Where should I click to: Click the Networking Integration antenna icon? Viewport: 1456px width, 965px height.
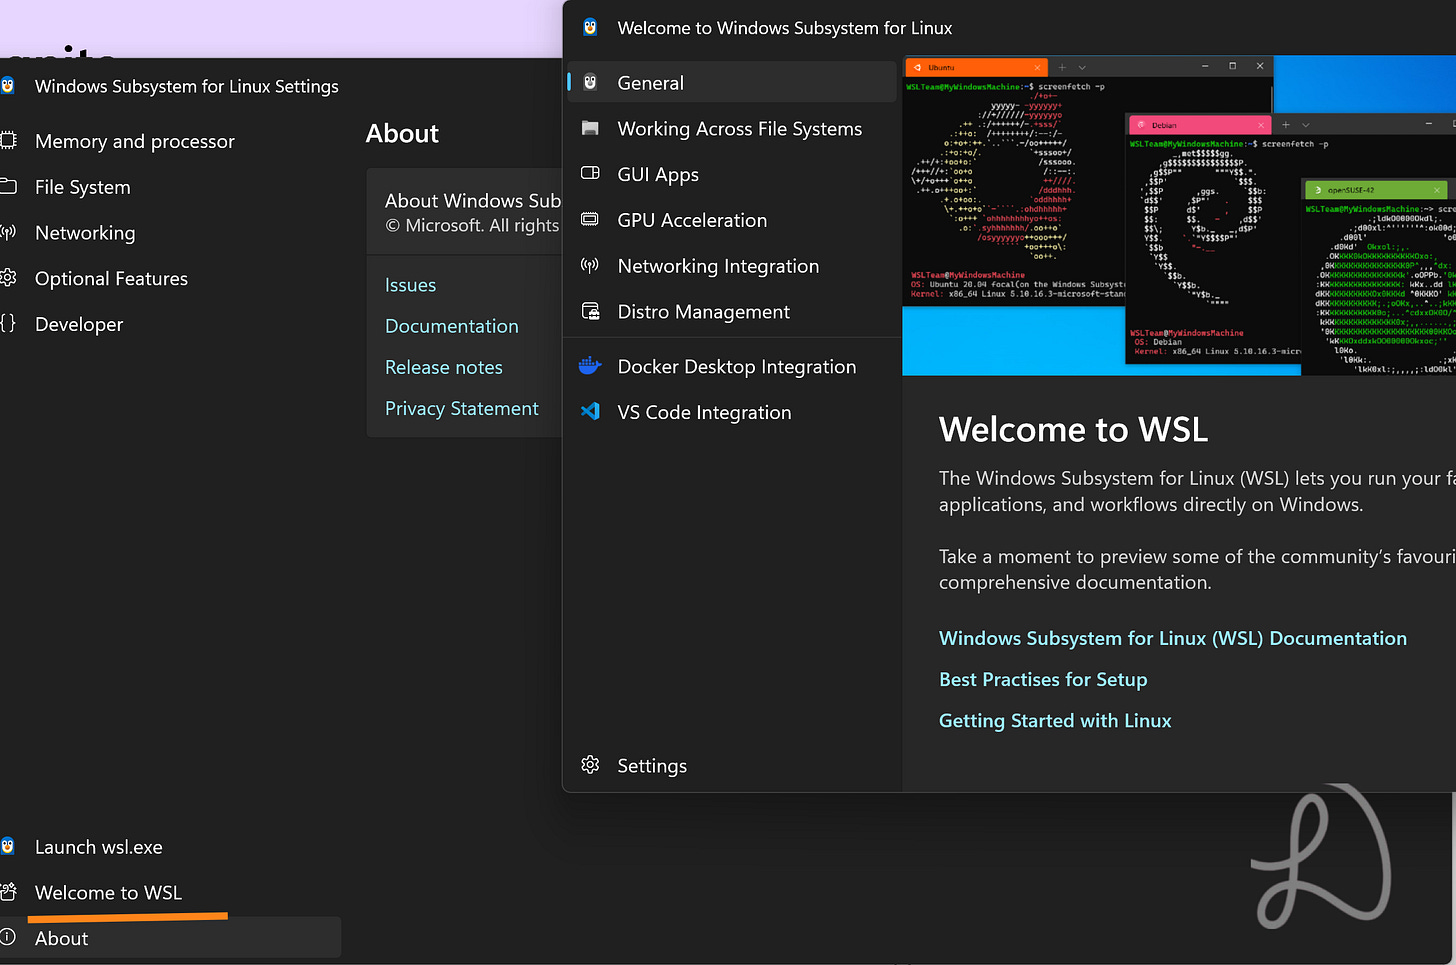tap(590, 265)
